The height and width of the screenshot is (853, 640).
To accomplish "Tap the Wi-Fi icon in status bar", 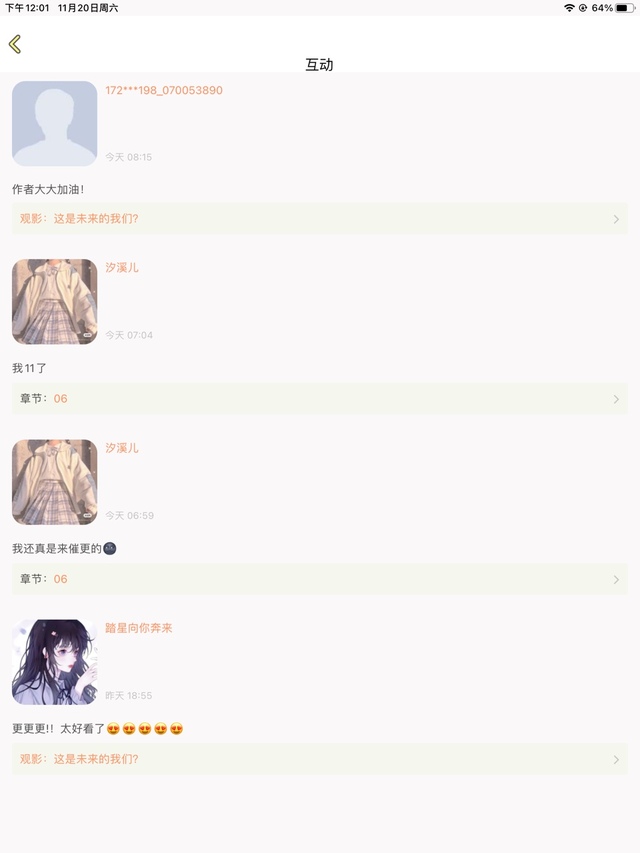I will point(569,8).
